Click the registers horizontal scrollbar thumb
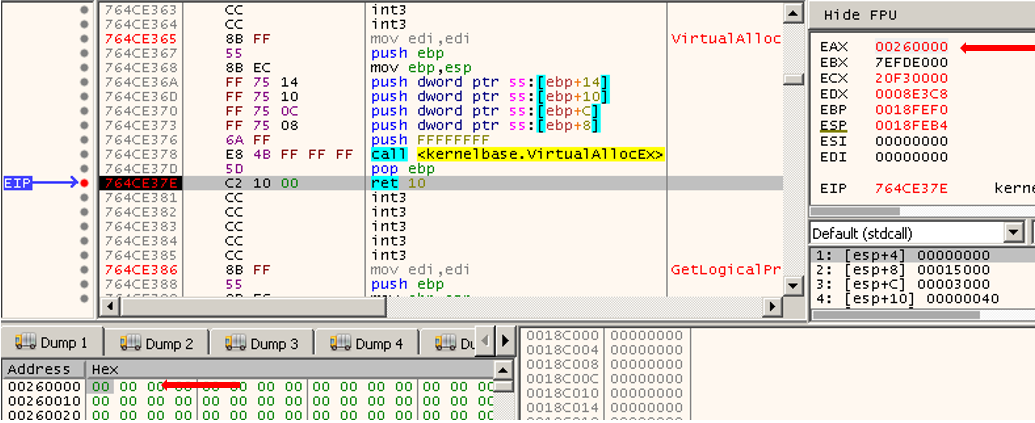Viewport: 1035px width, 423px height. [855, 212]
